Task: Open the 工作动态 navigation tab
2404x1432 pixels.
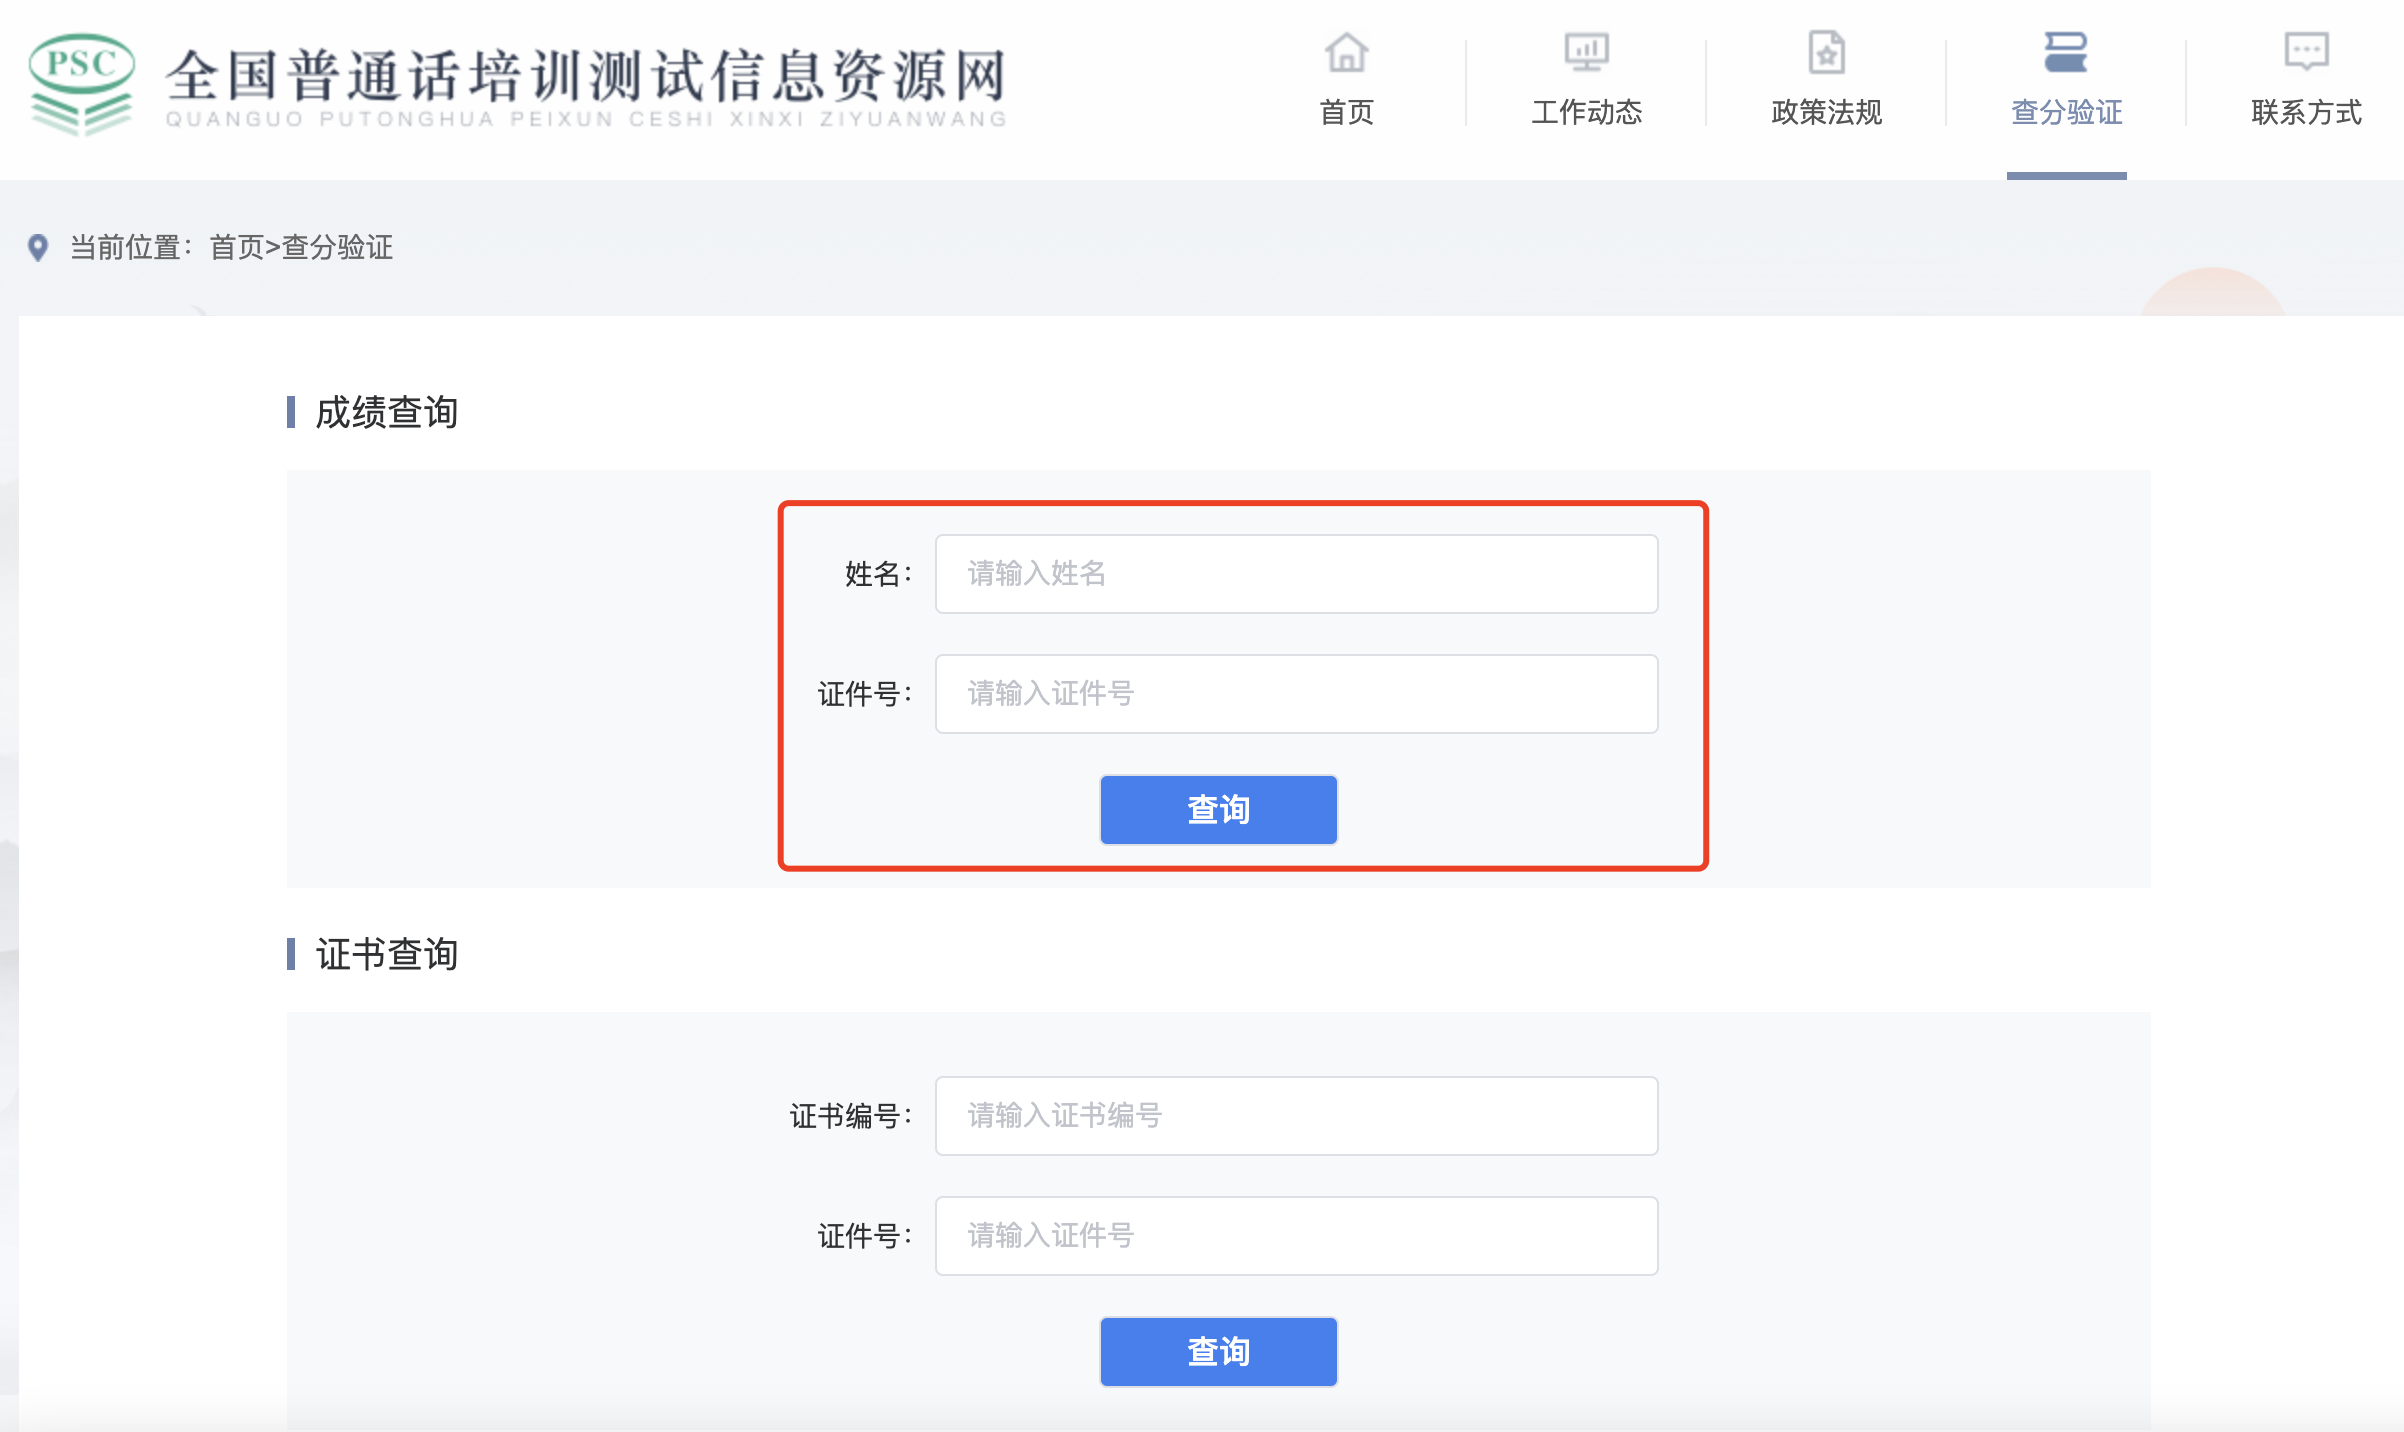Action: tap(1586, 112)
